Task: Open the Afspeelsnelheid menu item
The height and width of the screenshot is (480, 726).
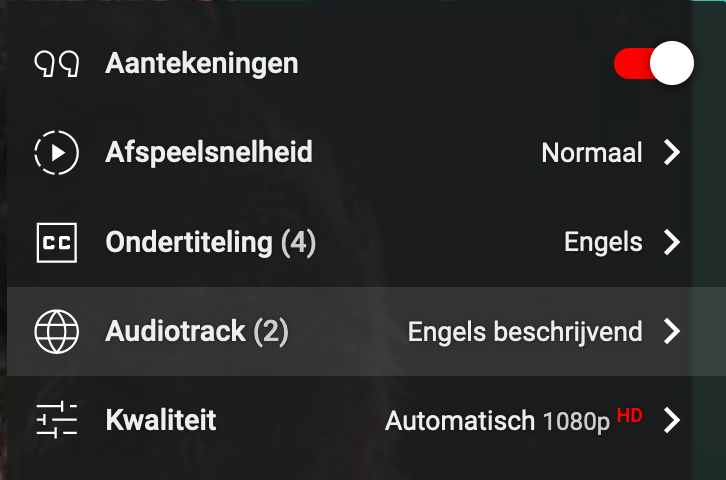Action: (x=209, y=153)
